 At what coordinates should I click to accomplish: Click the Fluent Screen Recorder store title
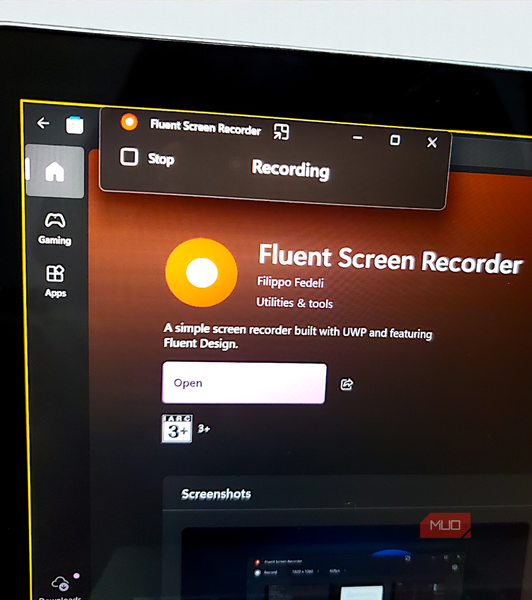390,260
